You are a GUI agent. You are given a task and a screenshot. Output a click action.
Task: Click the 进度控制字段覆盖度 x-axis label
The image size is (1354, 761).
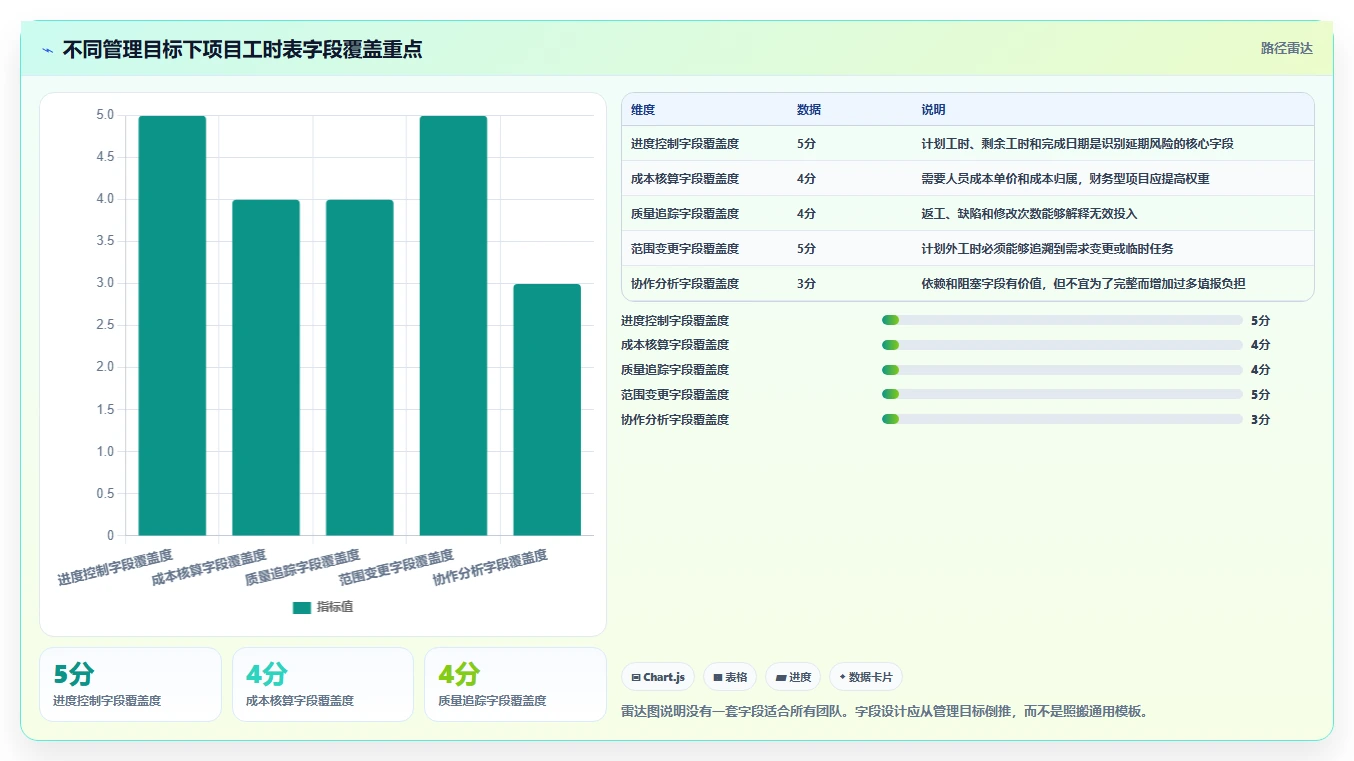pos(115,567)
